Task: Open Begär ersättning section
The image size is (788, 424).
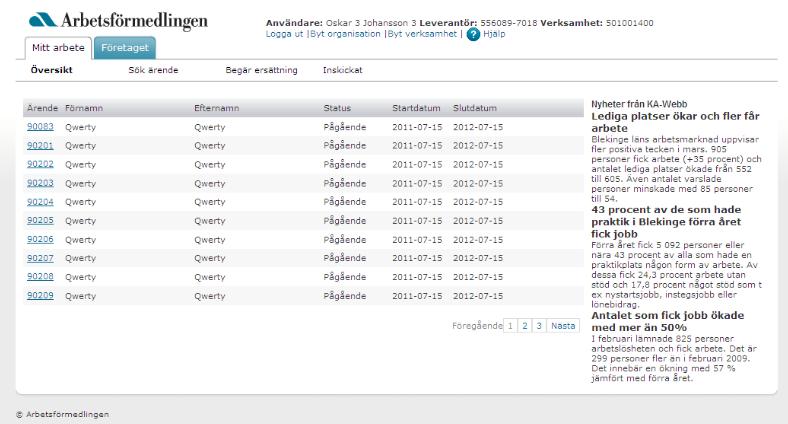Action: (261, 70)
